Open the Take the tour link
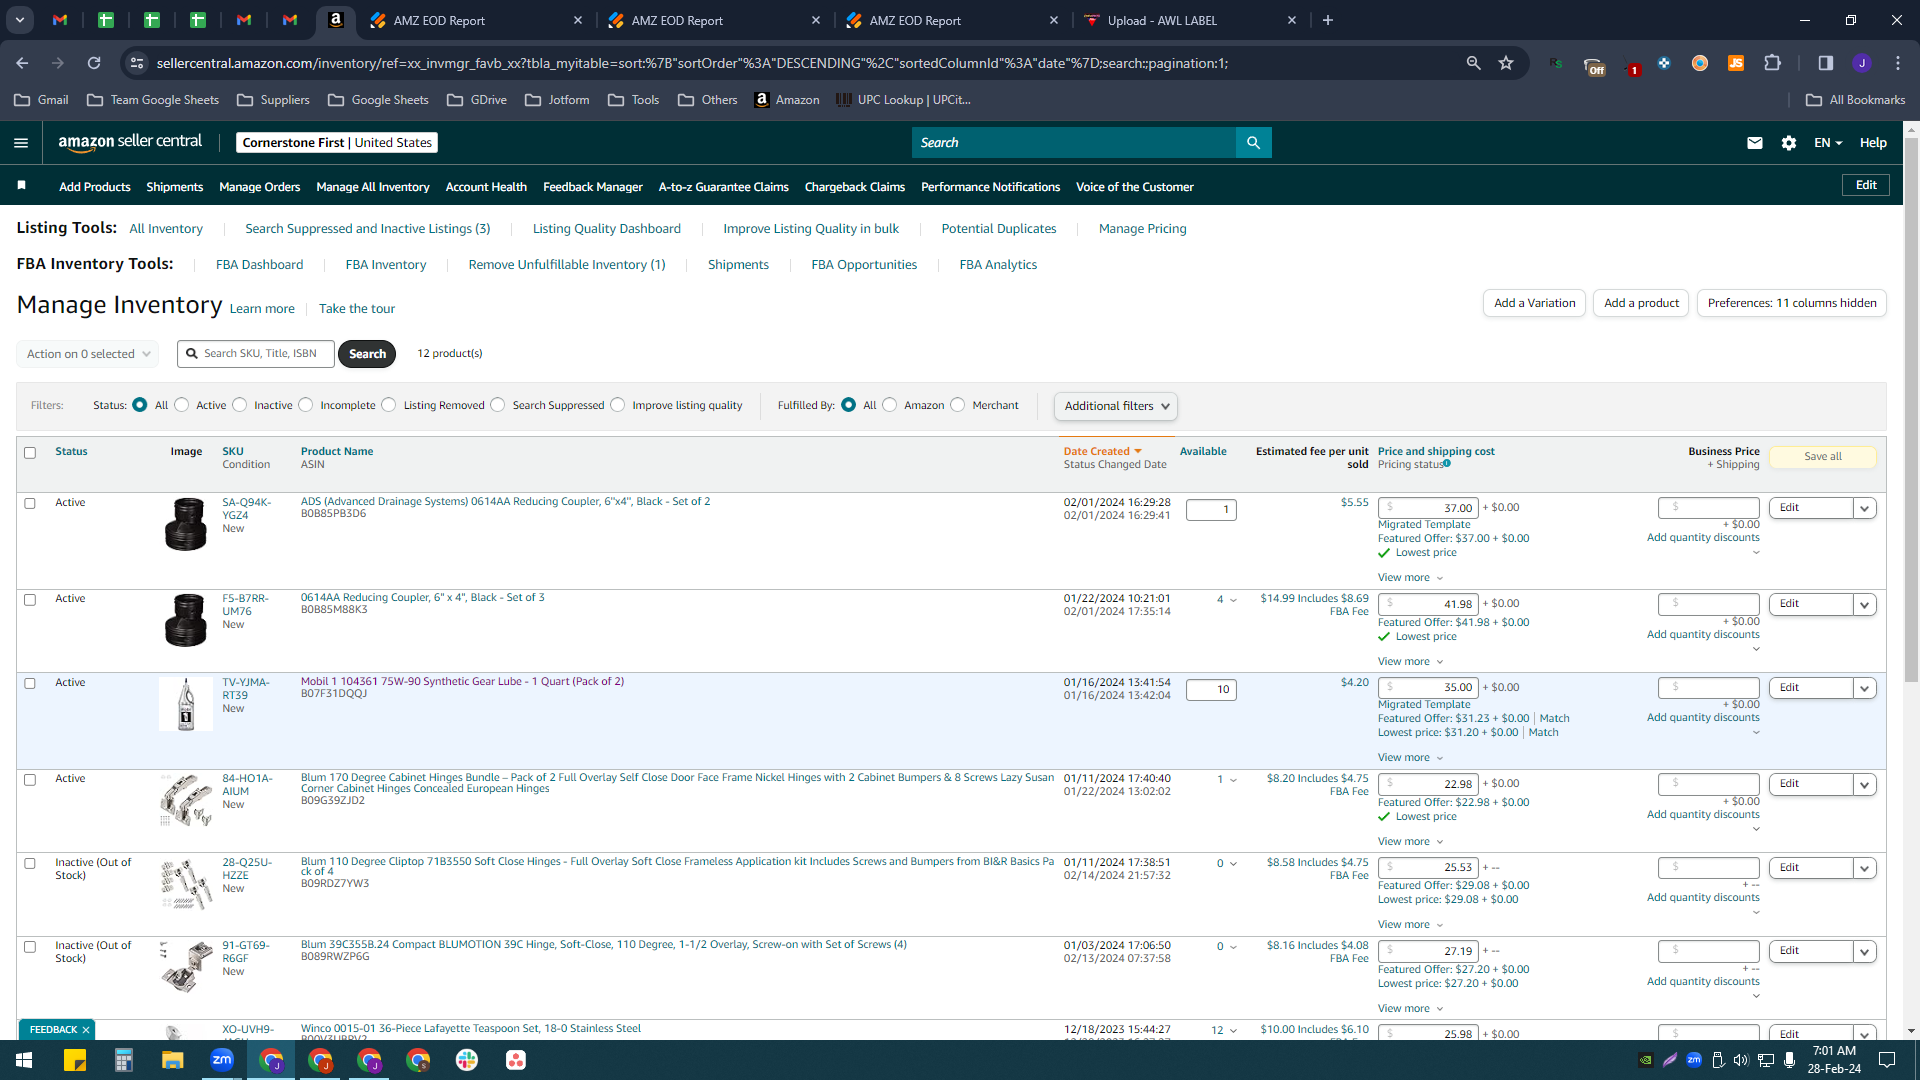The width and height of the screenshot is (1920, 1080). pyautogui.click(x=357, y=309)
